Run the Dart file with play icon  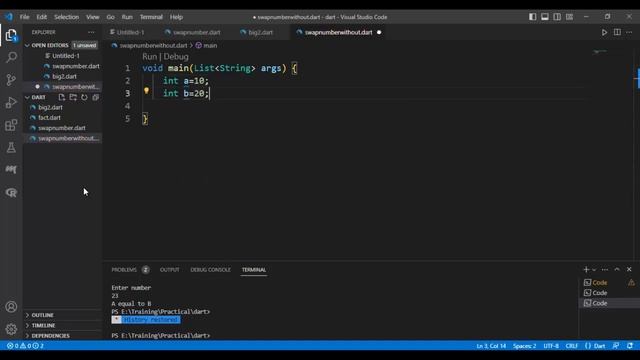604,32
